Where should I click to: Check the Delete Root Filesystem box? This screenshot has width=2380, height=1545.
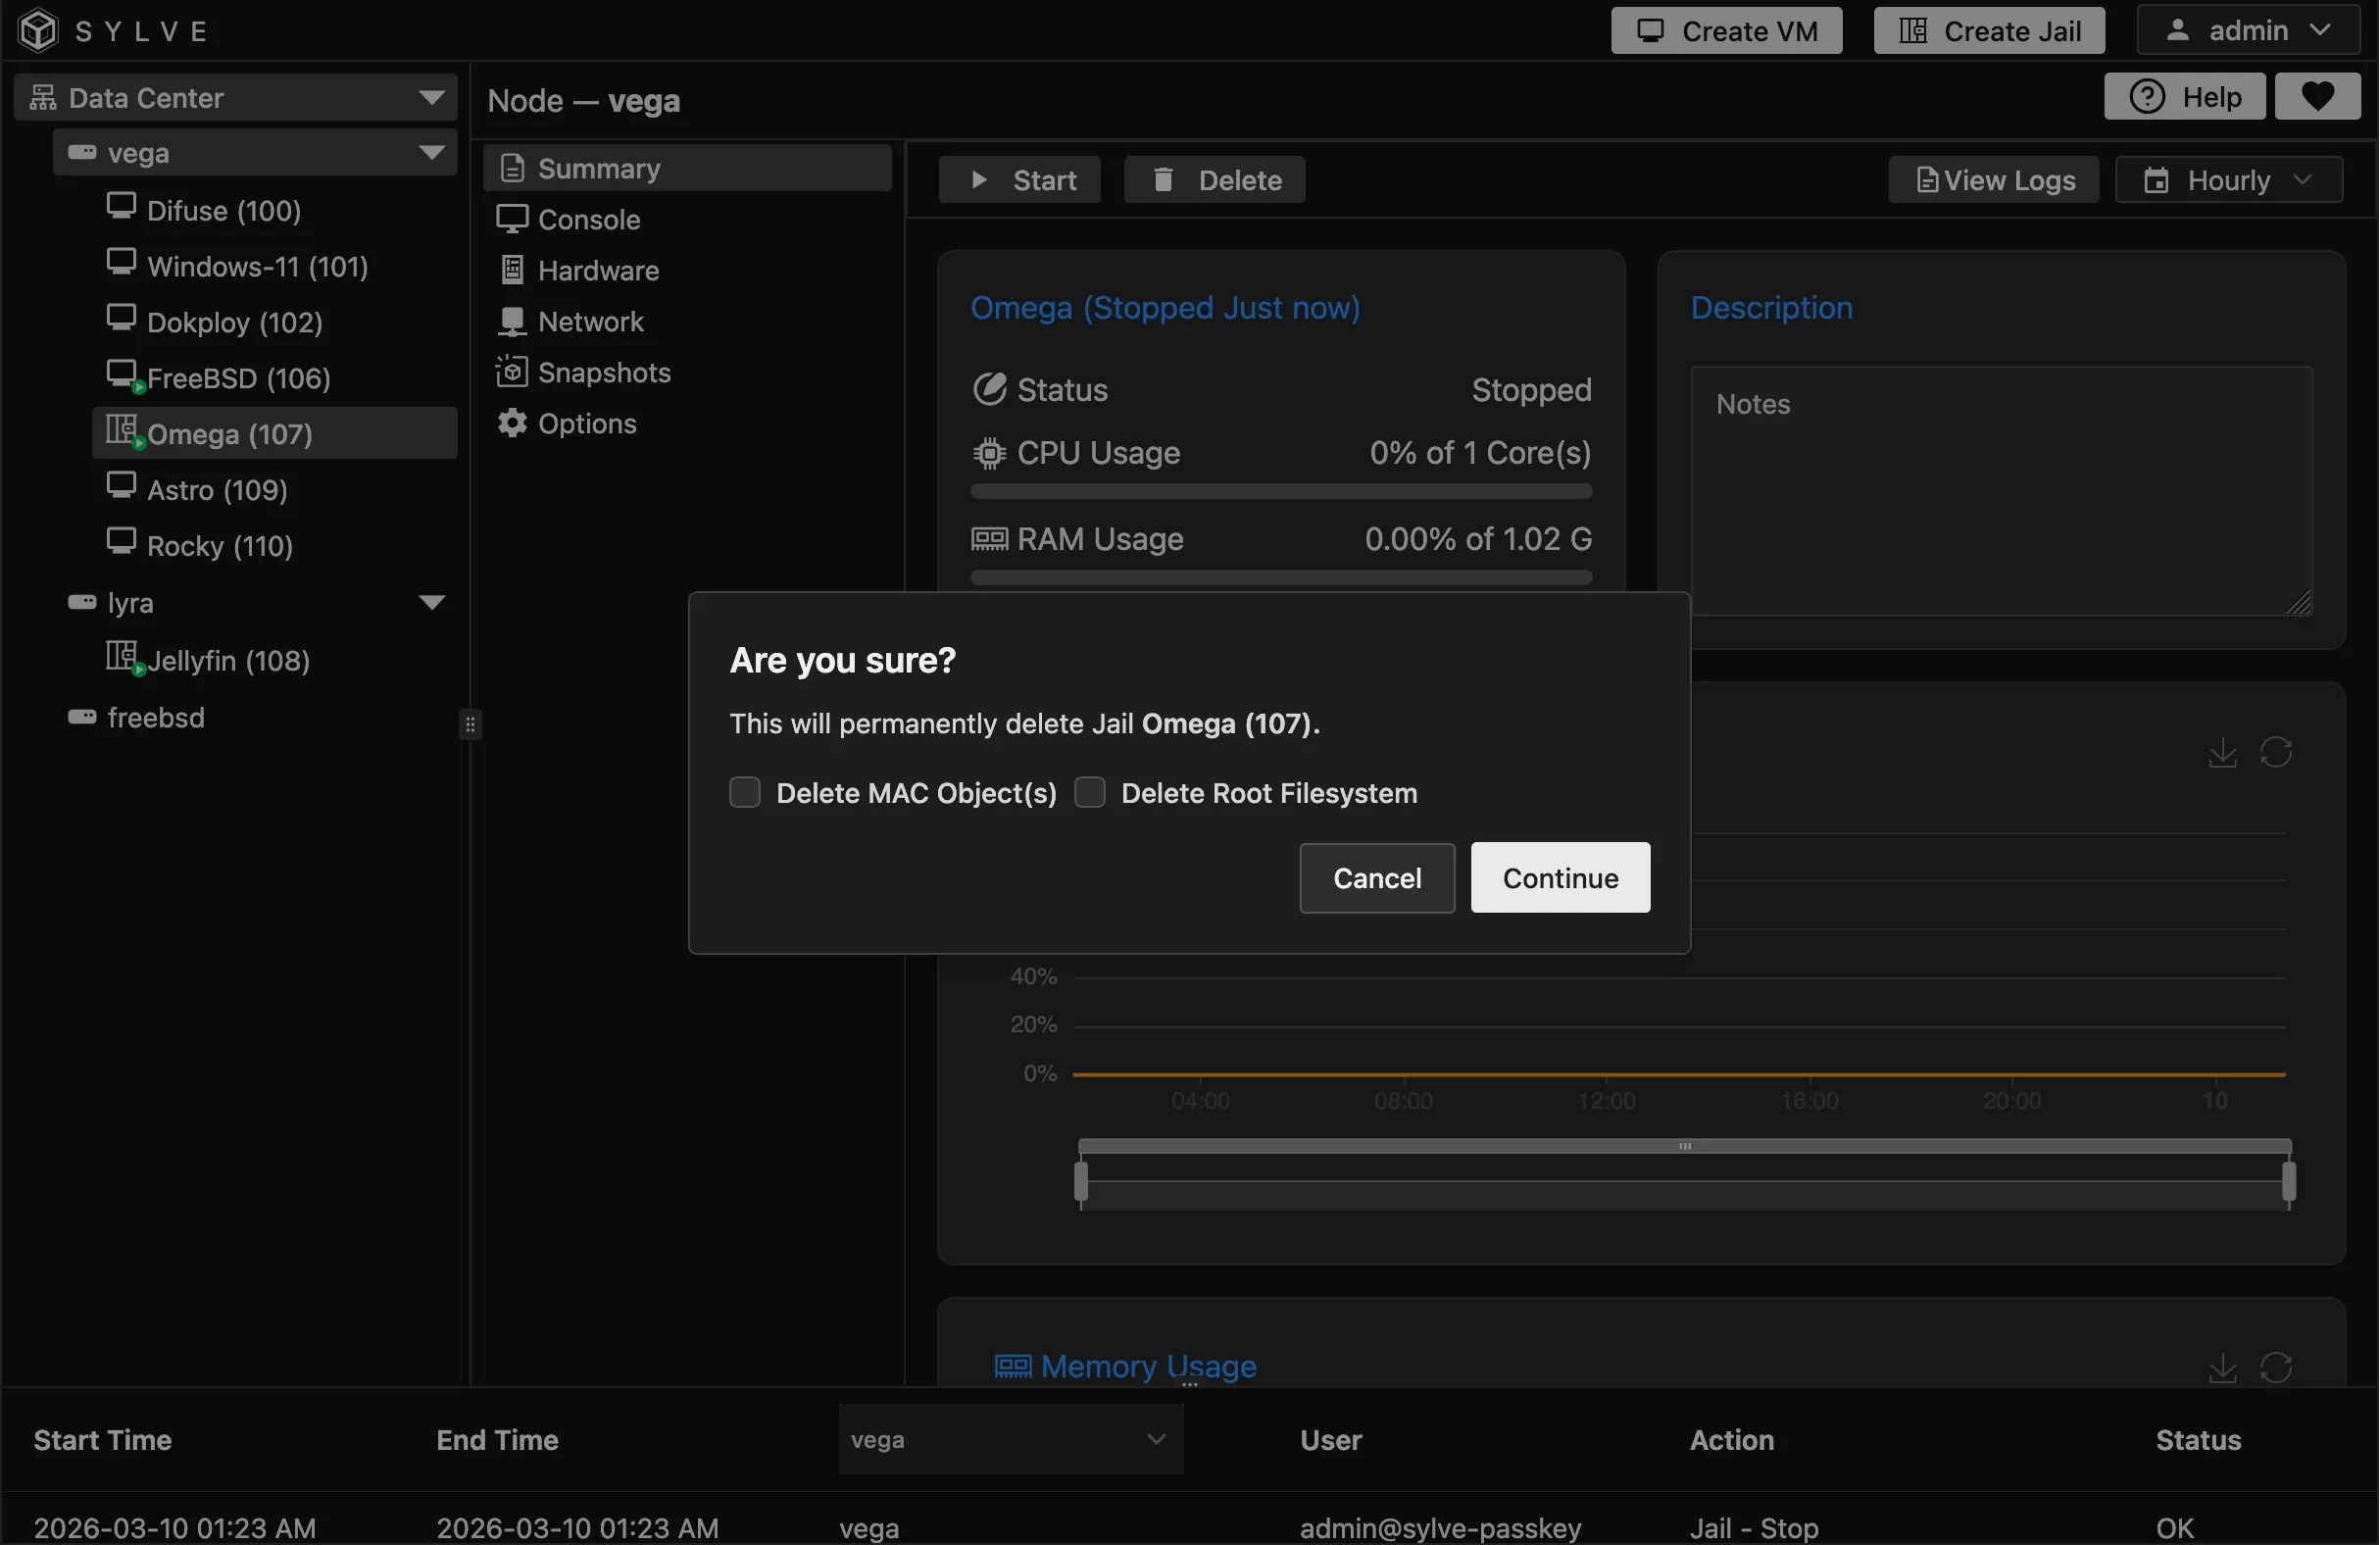point(1089,793)
